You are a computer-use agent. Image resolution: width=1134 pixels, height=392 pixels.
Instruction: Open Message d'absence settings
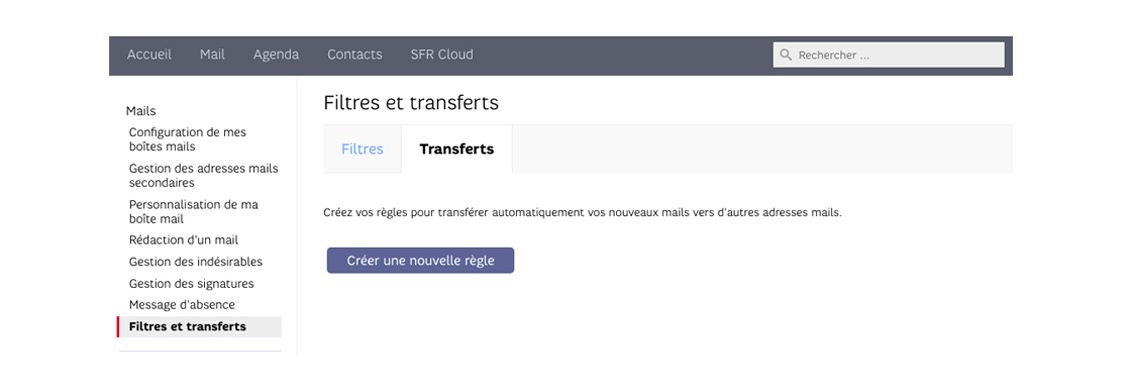coord(182,304)
